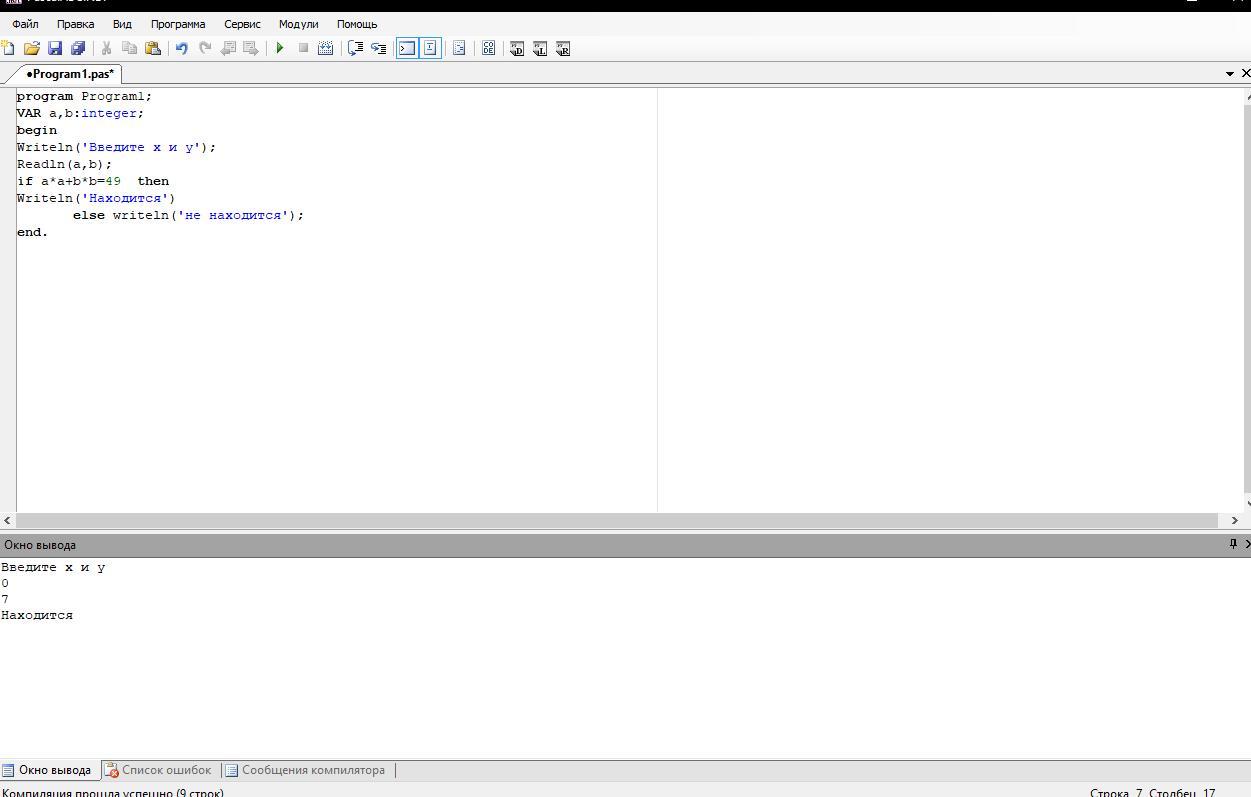Save the current program with floppy icon
The image size is (1251, 797).
coord(55,48)
